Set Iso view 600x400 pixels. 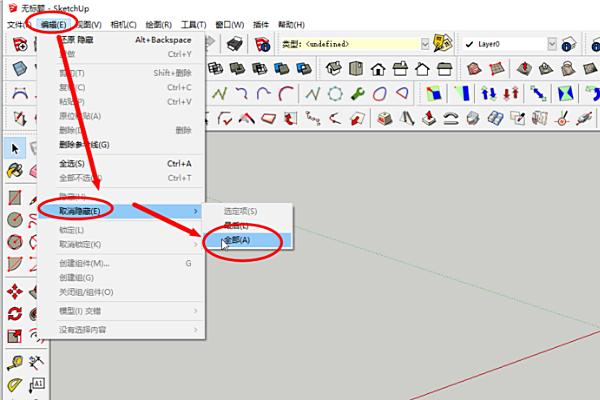[x=333, y=69]
